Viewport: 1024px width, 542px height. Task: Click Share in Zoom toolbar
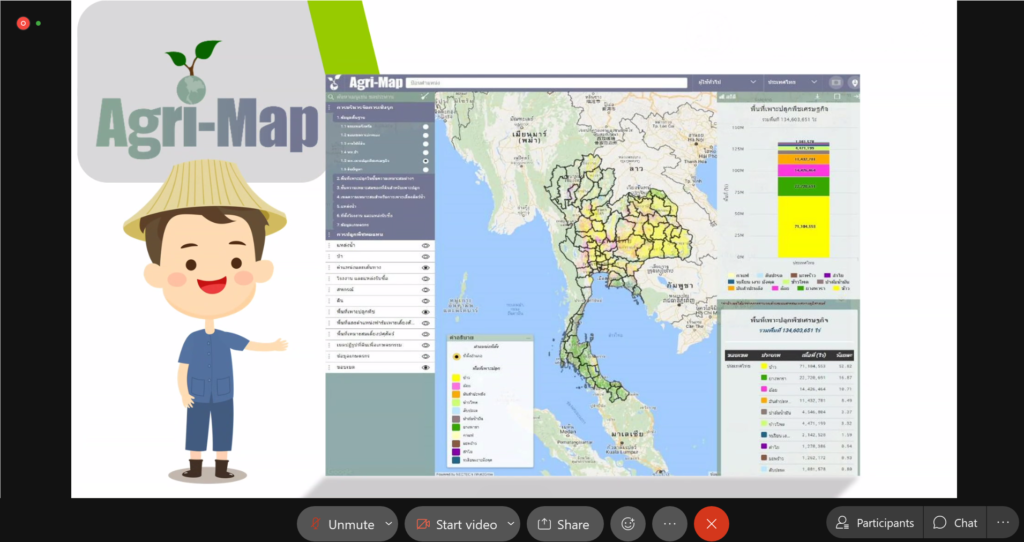564,524
